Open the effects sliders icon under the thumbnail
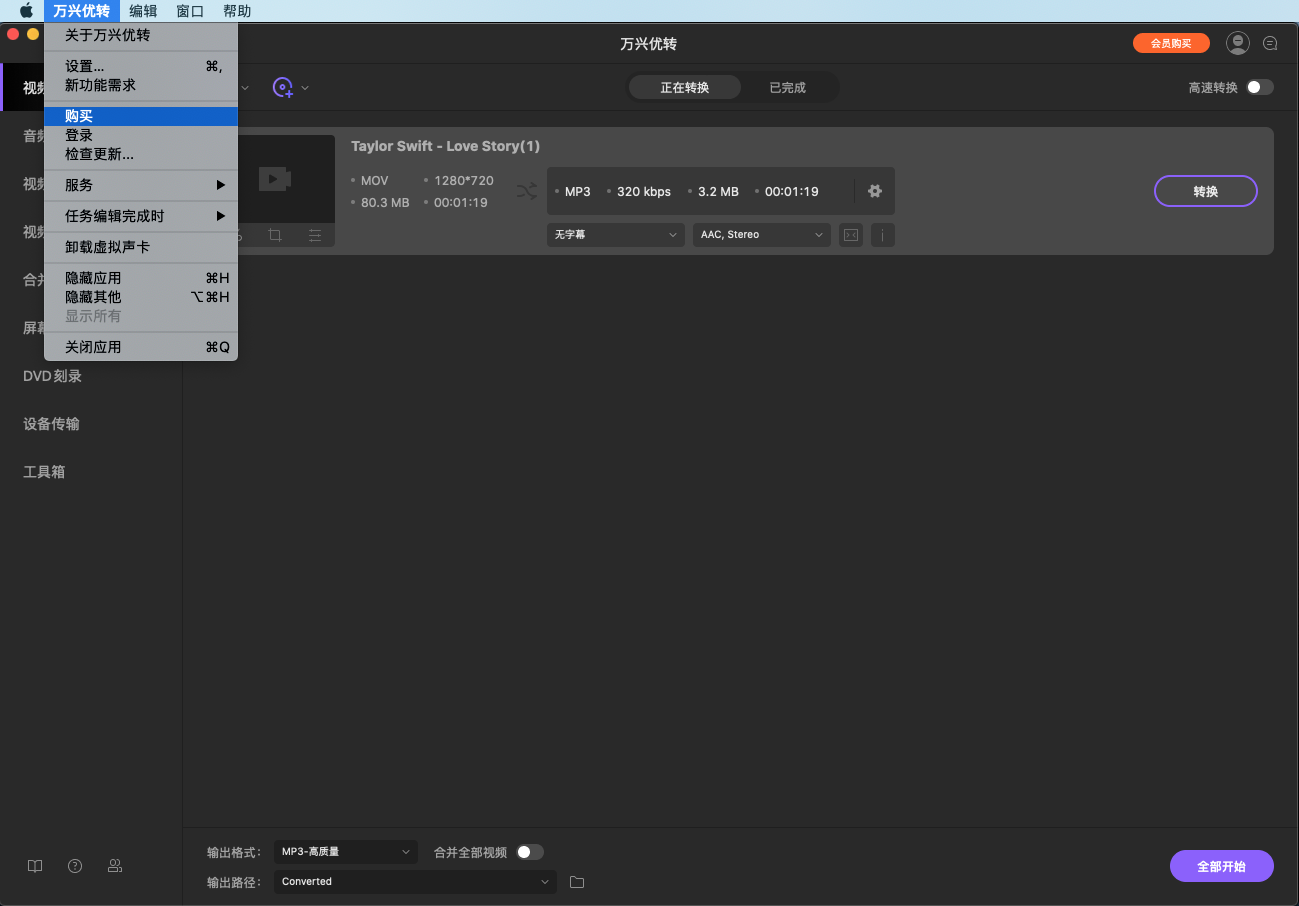Image resolution: width=1299 pixels, height=906 pixels. point(315,235)
